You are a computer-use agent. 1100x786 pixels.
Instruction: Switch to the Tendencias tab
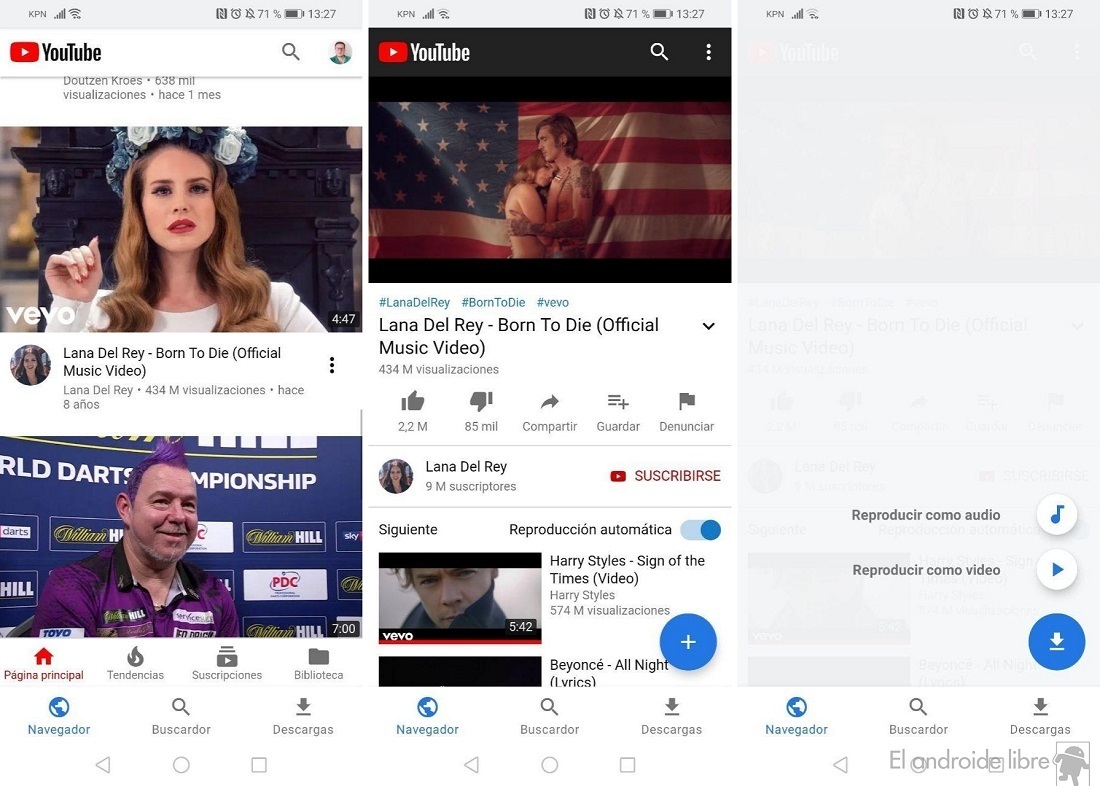click(135, 665)
